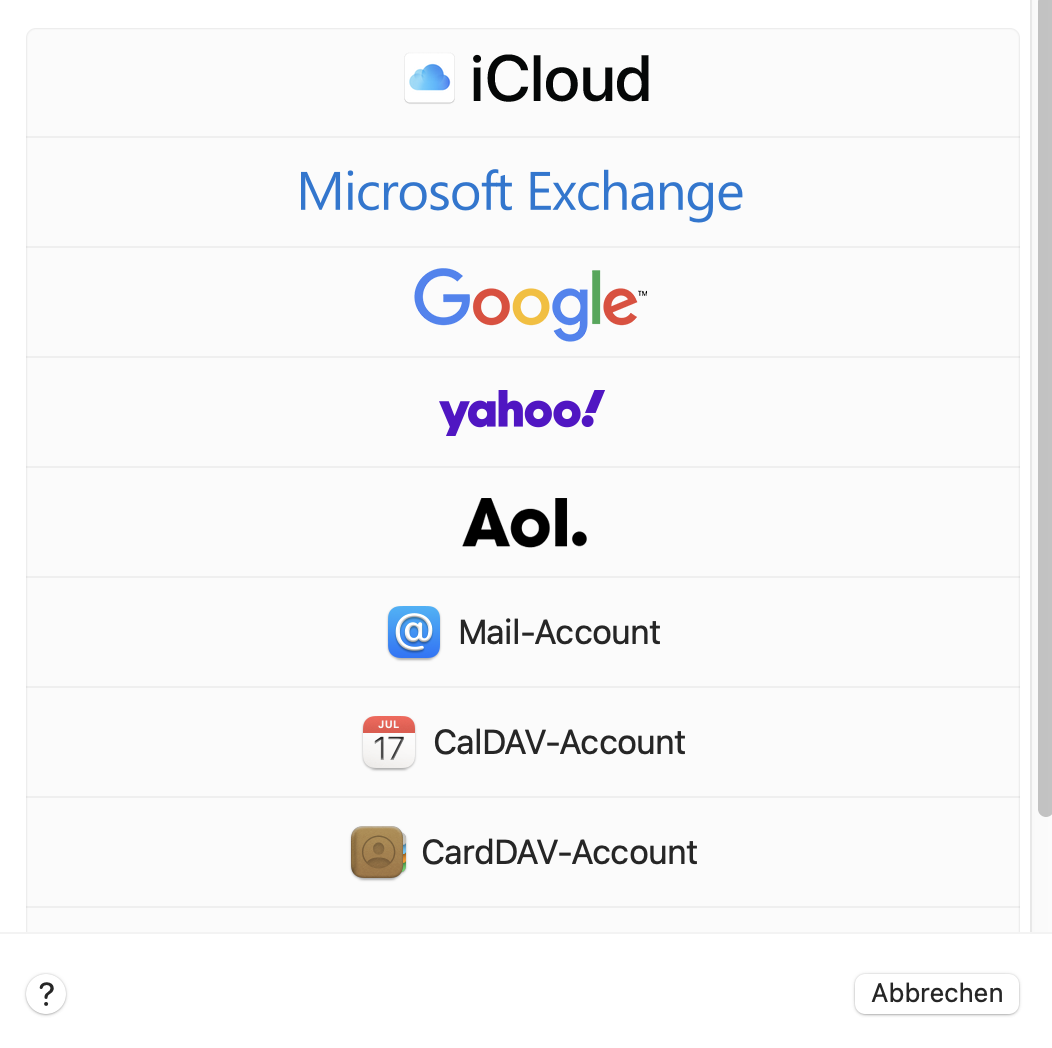Click the calendar icon showing 17
The width and height of the screenshot is (1052, 1048).
388,742
